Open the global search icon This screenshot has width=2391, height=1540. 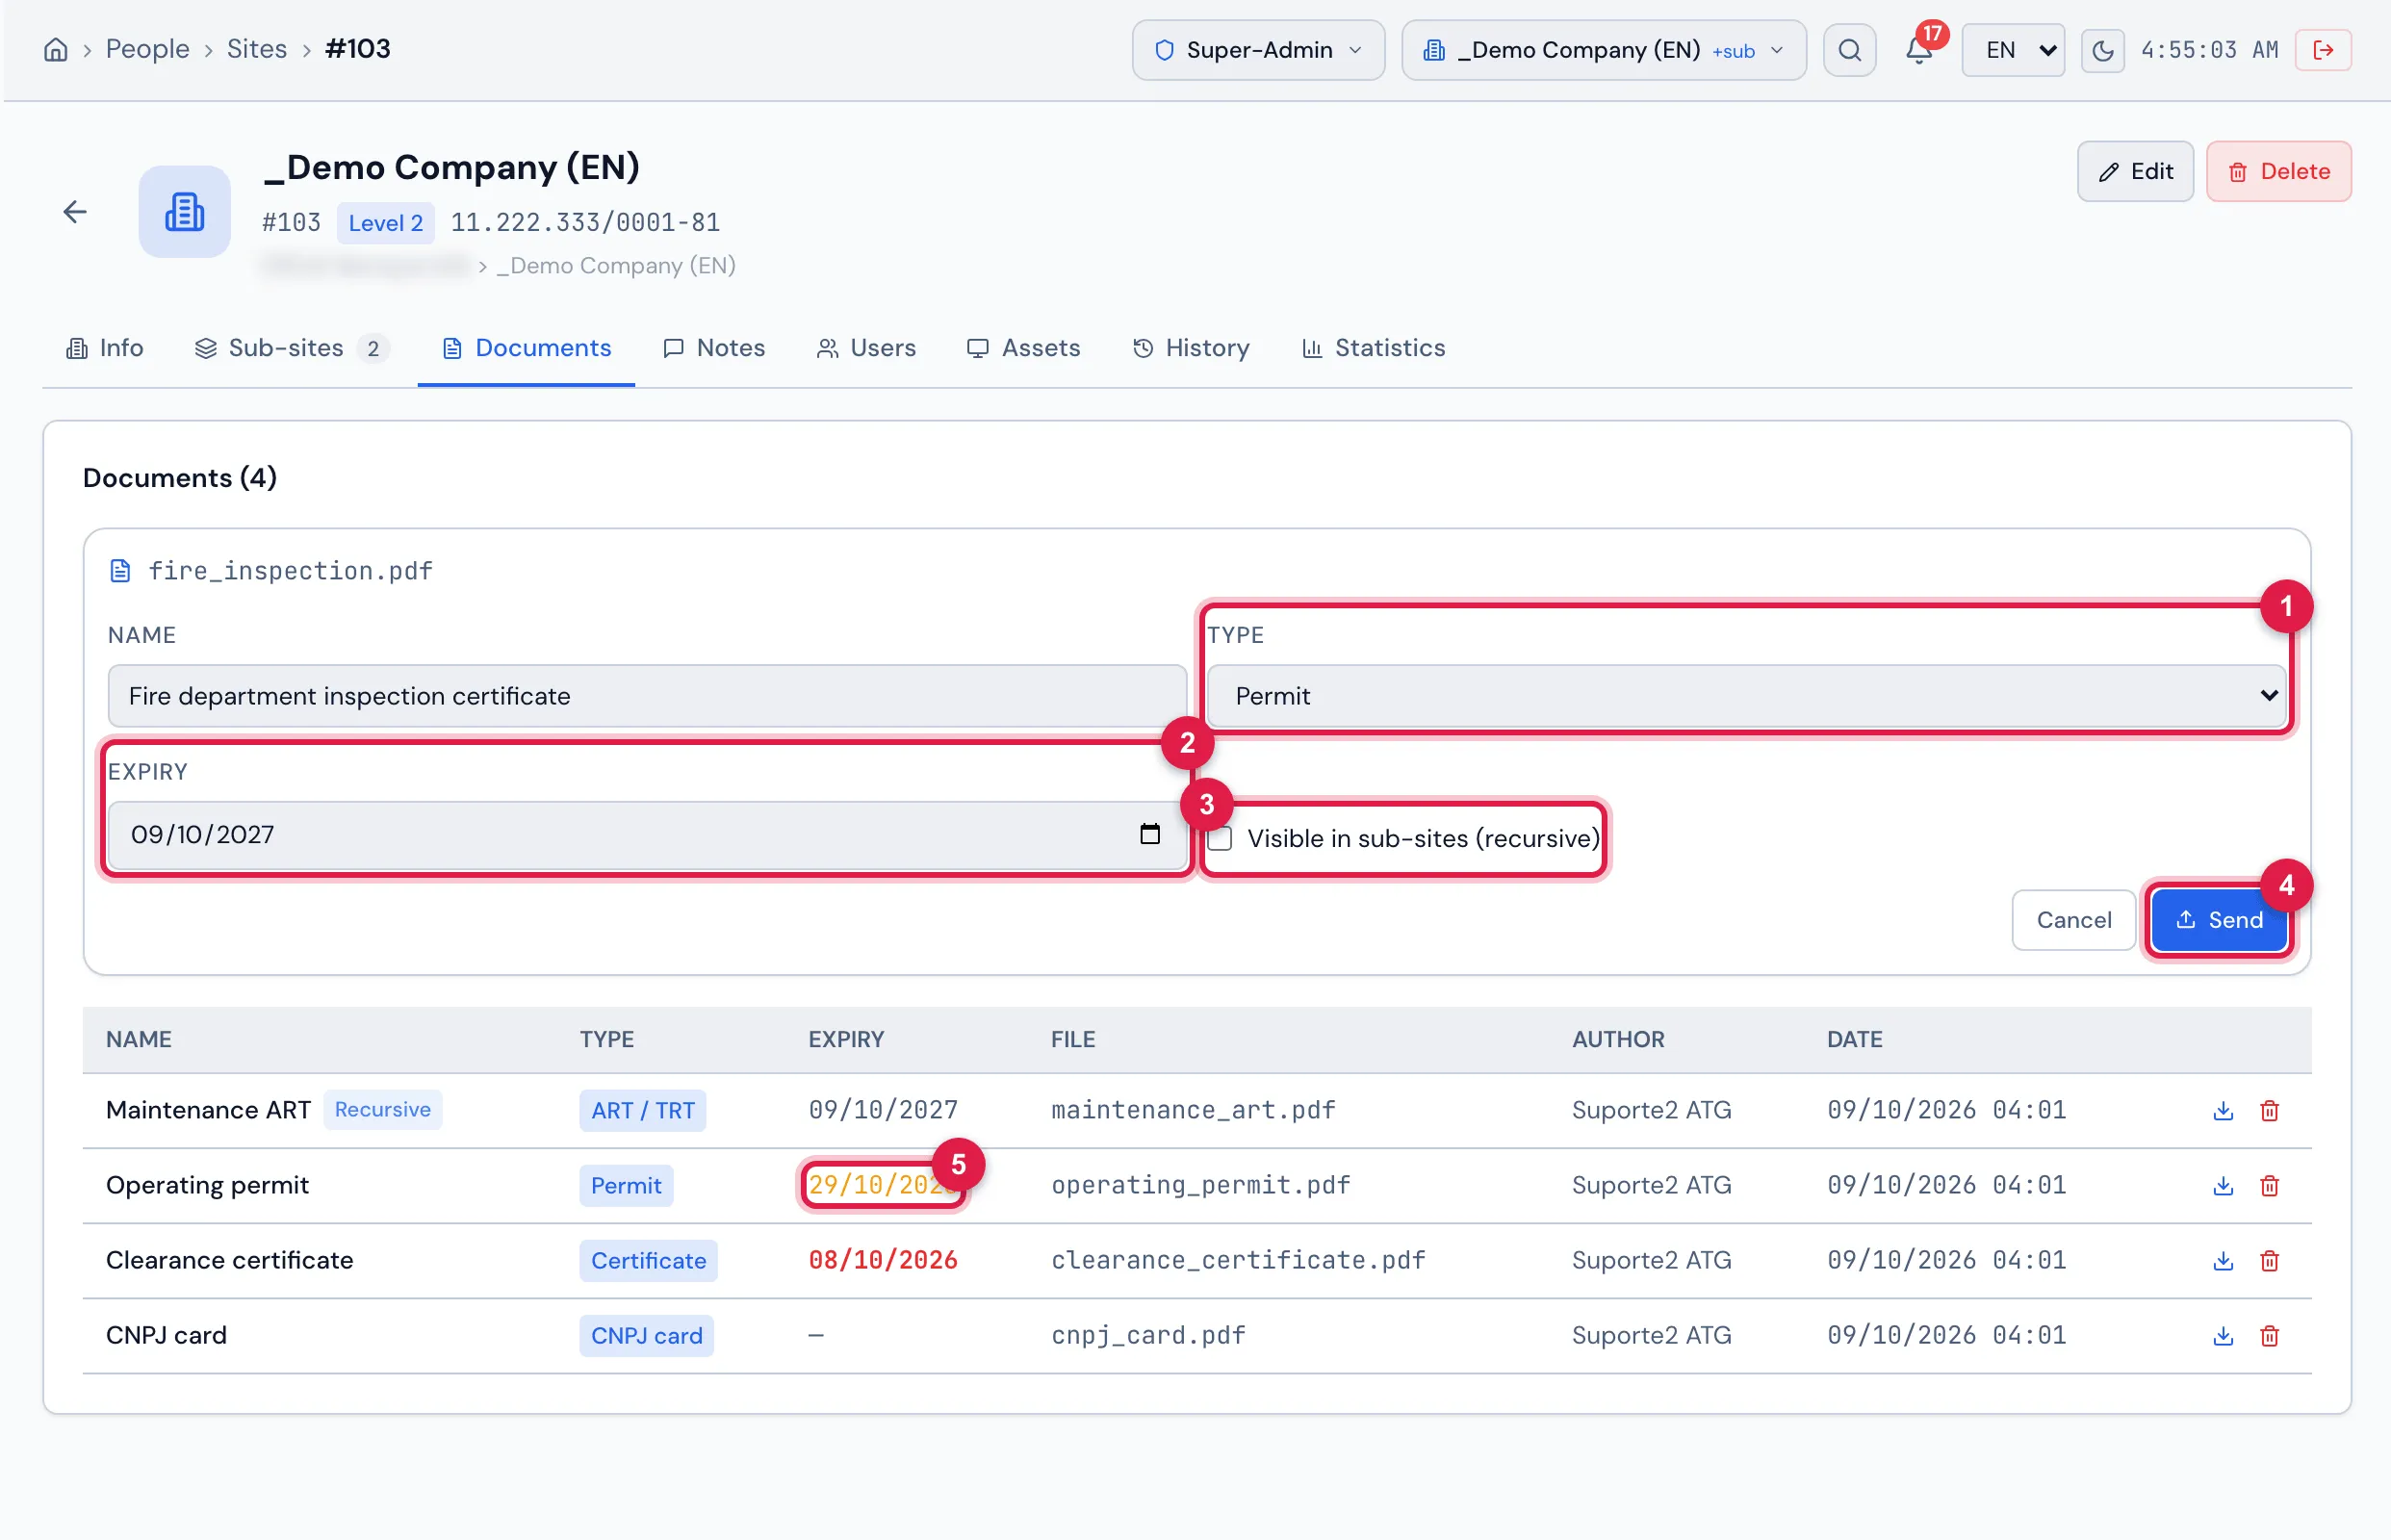pyautogui.click(x=1849, y=50)
